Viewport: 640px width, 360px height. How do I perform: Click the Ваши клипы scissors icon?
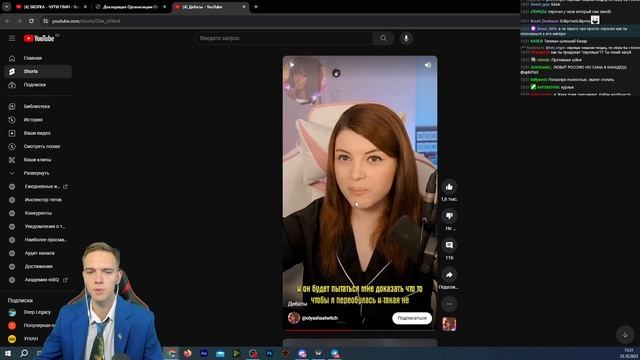click(12, 160)
